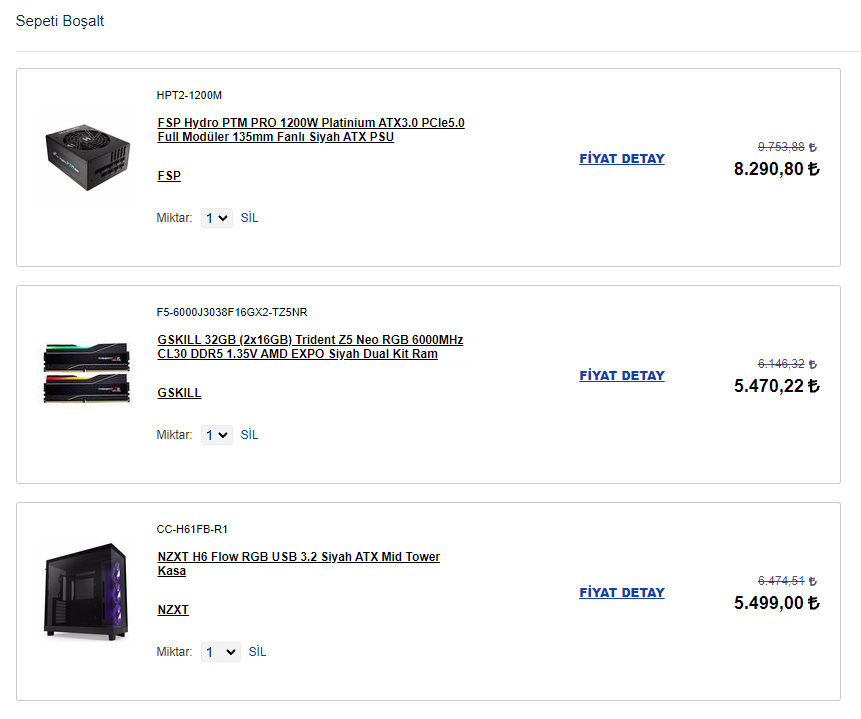The image size is (861, 719).
Task: View FİYAT DETAY for GSKILL RAM
Action: (x=622, y=376)
